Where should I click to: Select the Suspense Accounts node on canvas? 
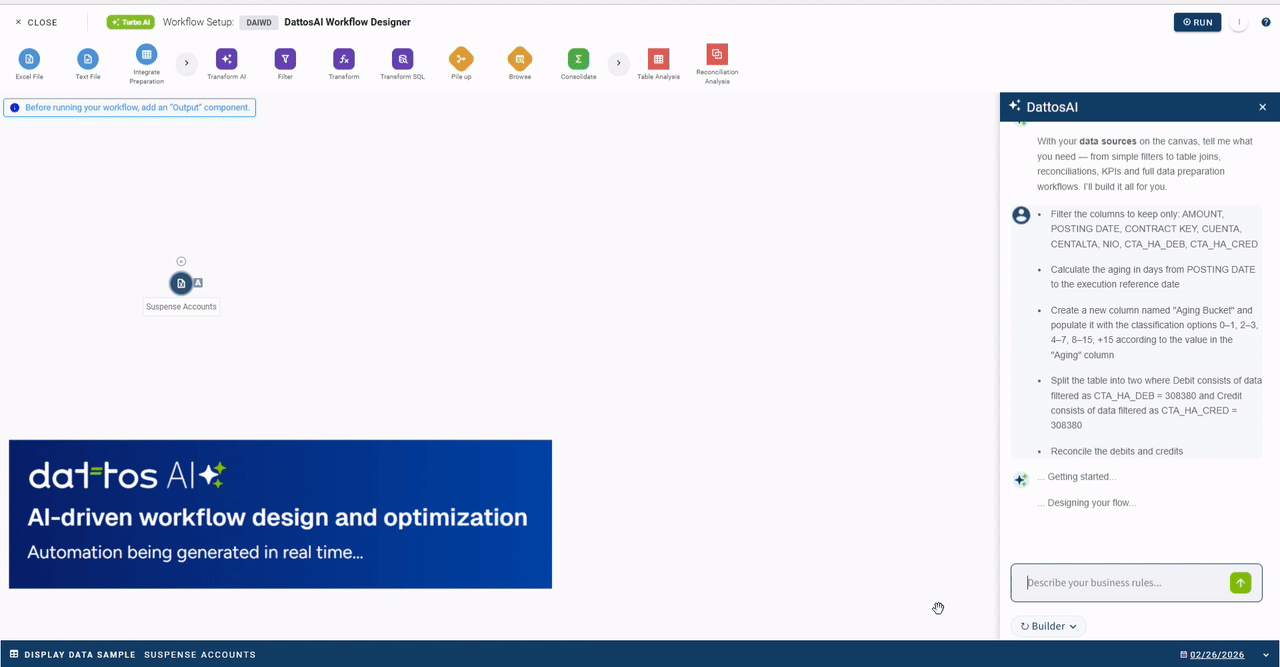(181, 283)
